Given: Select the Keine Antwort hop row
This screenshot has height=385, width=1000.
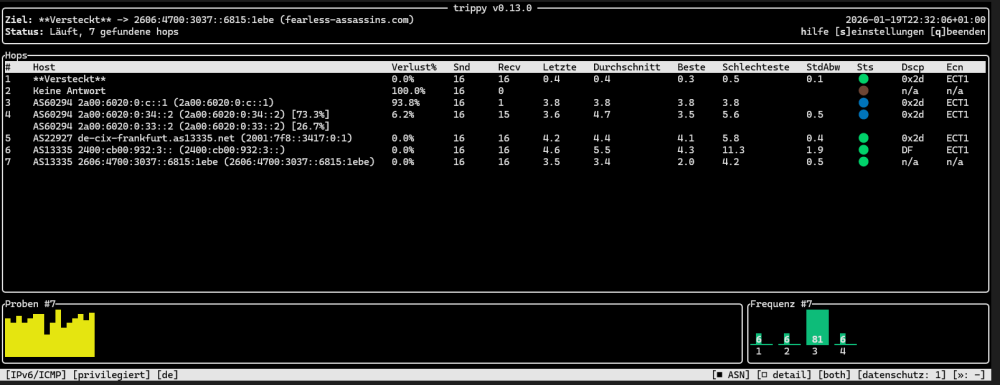Looking at the screenshot, I should coord(70,91).
